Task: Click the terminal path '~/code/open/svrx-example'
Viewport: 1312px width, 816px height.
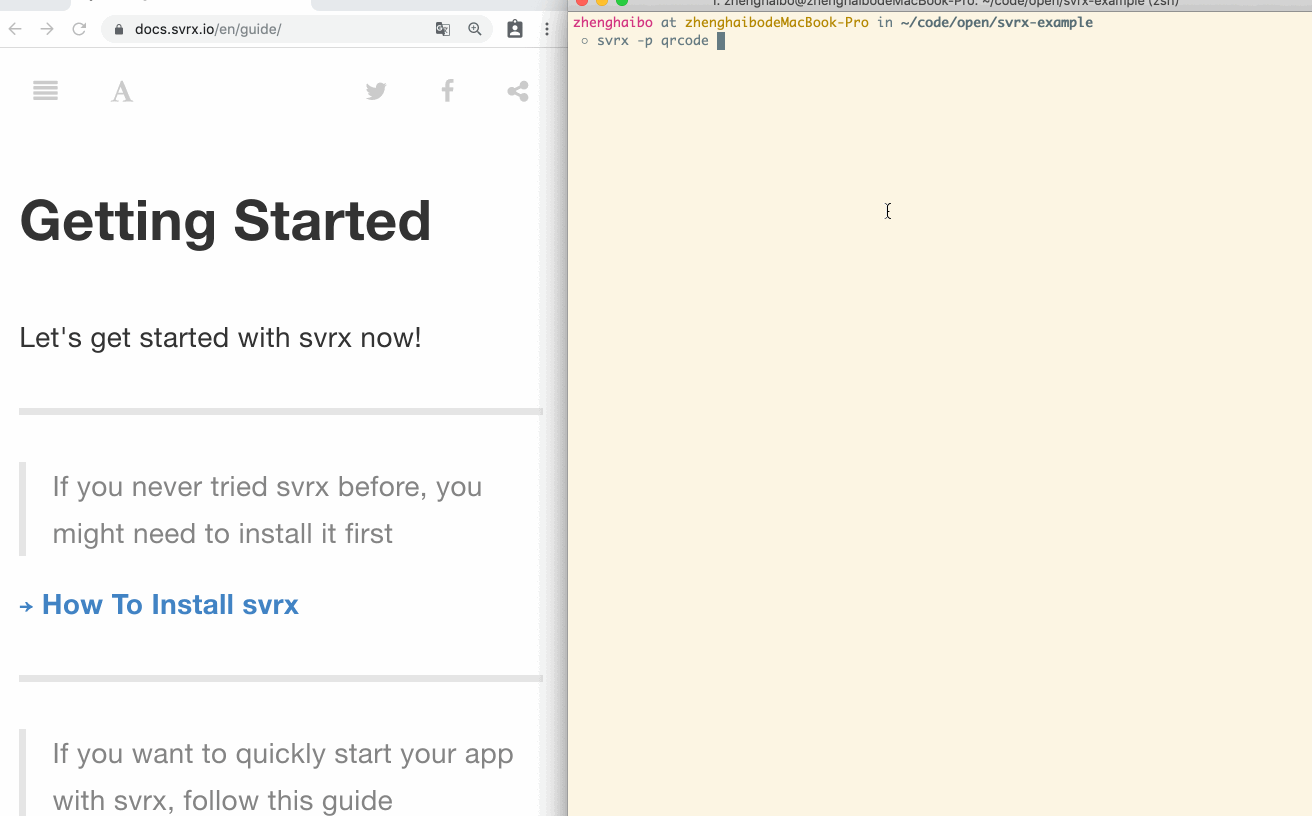Action: click(997, 22)
